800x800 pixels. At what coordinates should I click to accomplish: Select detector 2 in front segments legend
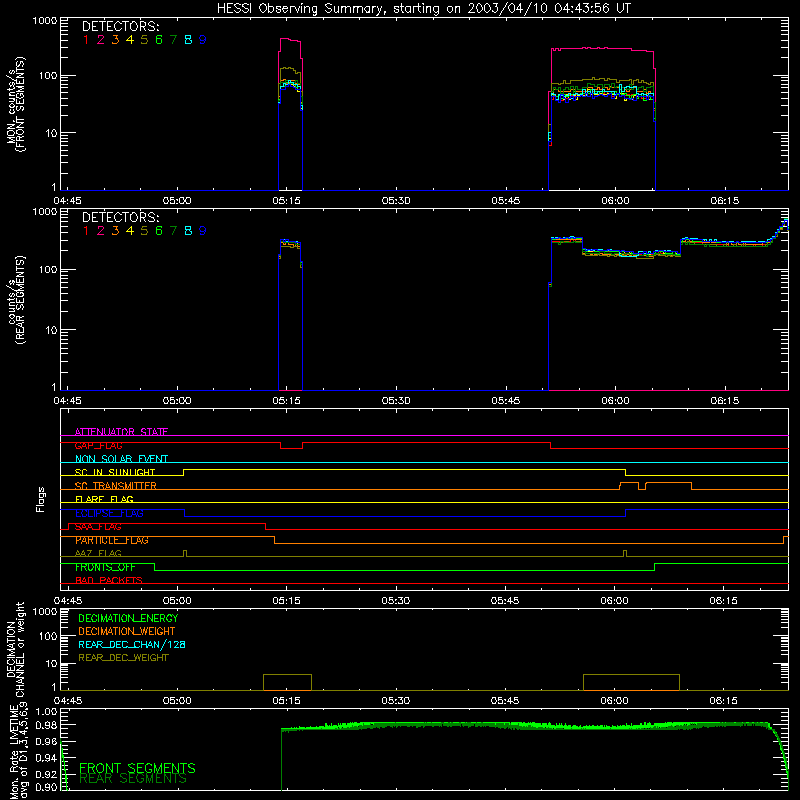click(x=101, y=40)
